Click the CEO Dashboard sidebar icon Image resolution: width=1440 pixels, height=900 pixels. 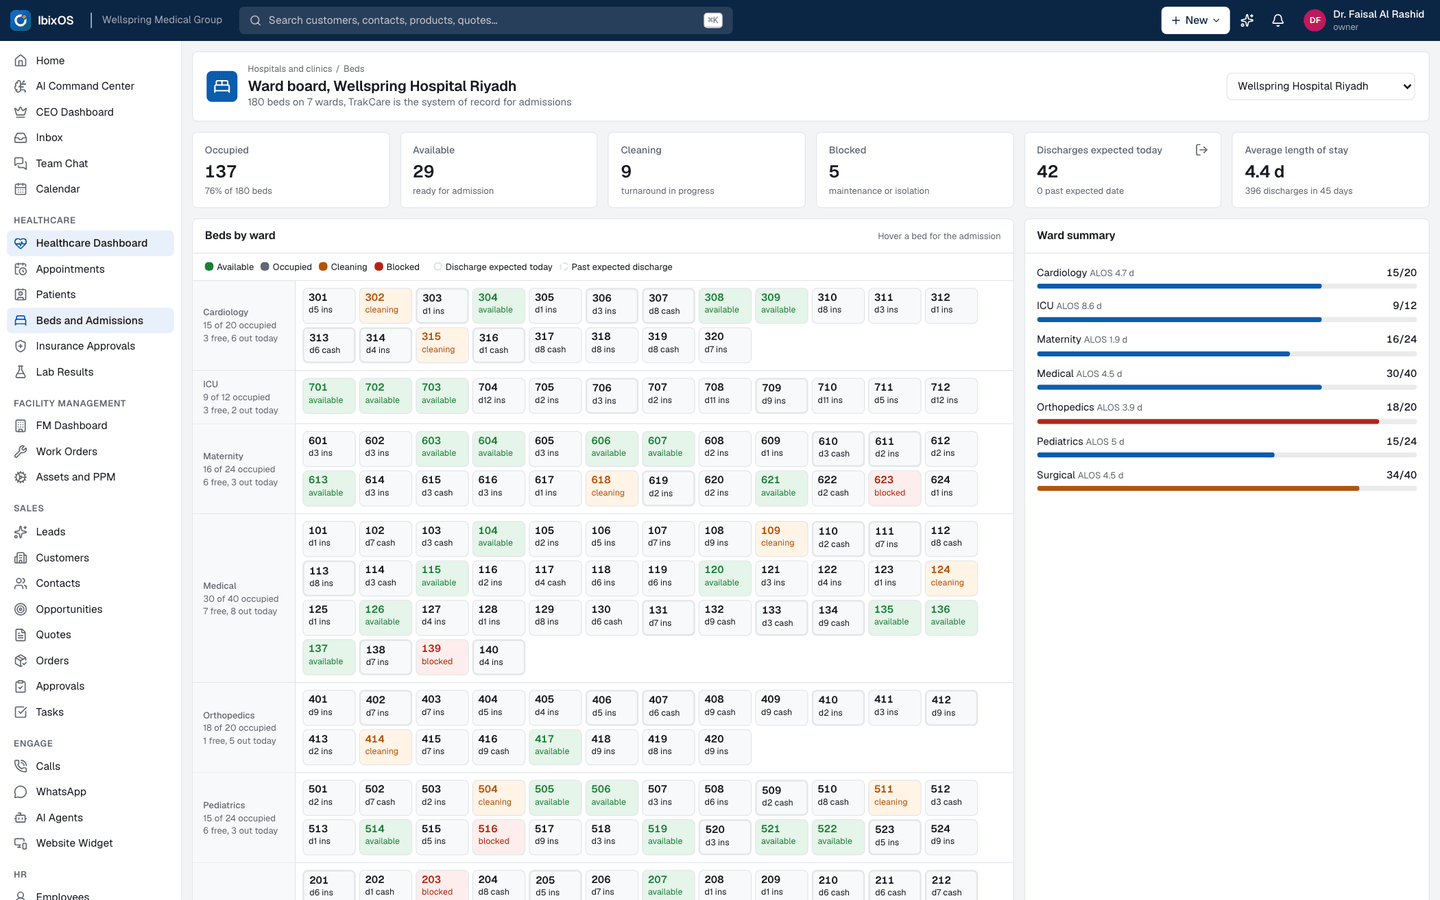pos(20,112)
